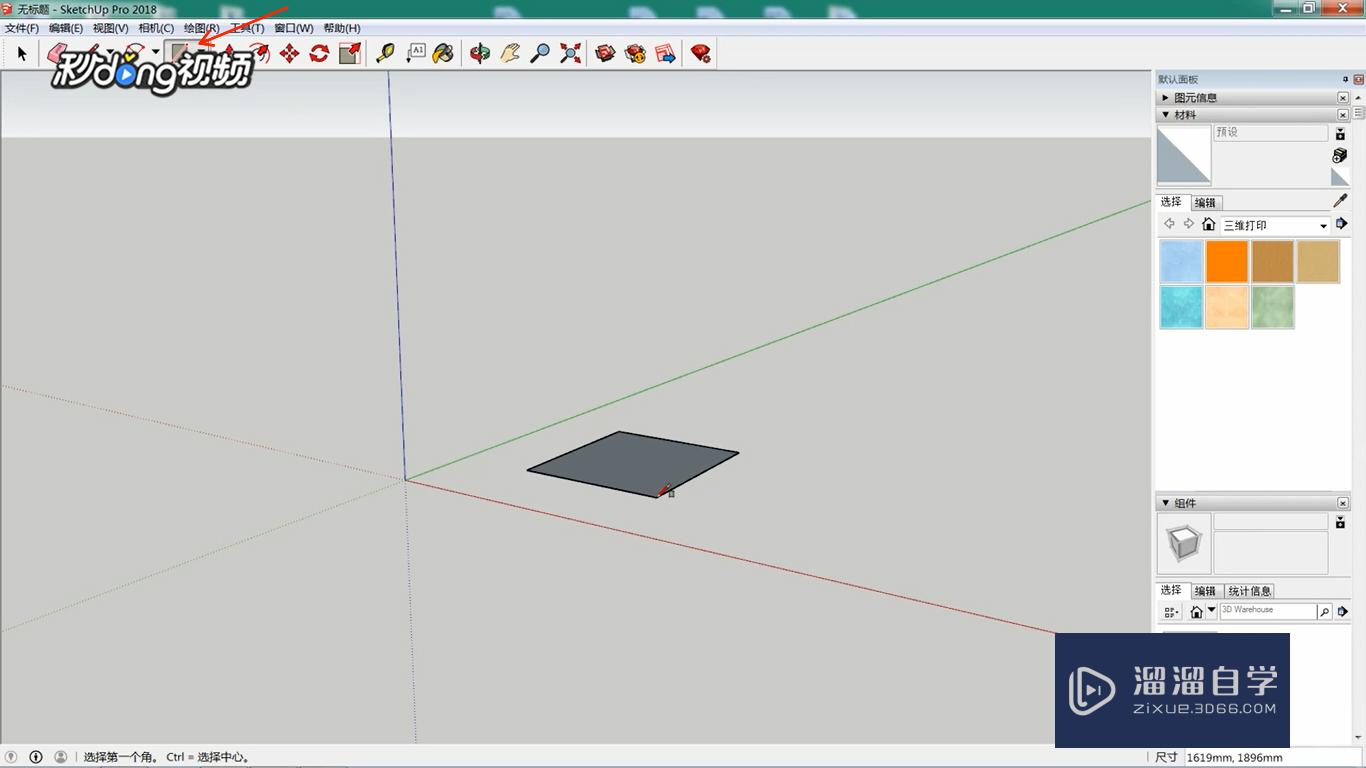This screenshot has width=1366, height=768.
Task: Open the 窗口(W) menu
Action: (294, 28)
